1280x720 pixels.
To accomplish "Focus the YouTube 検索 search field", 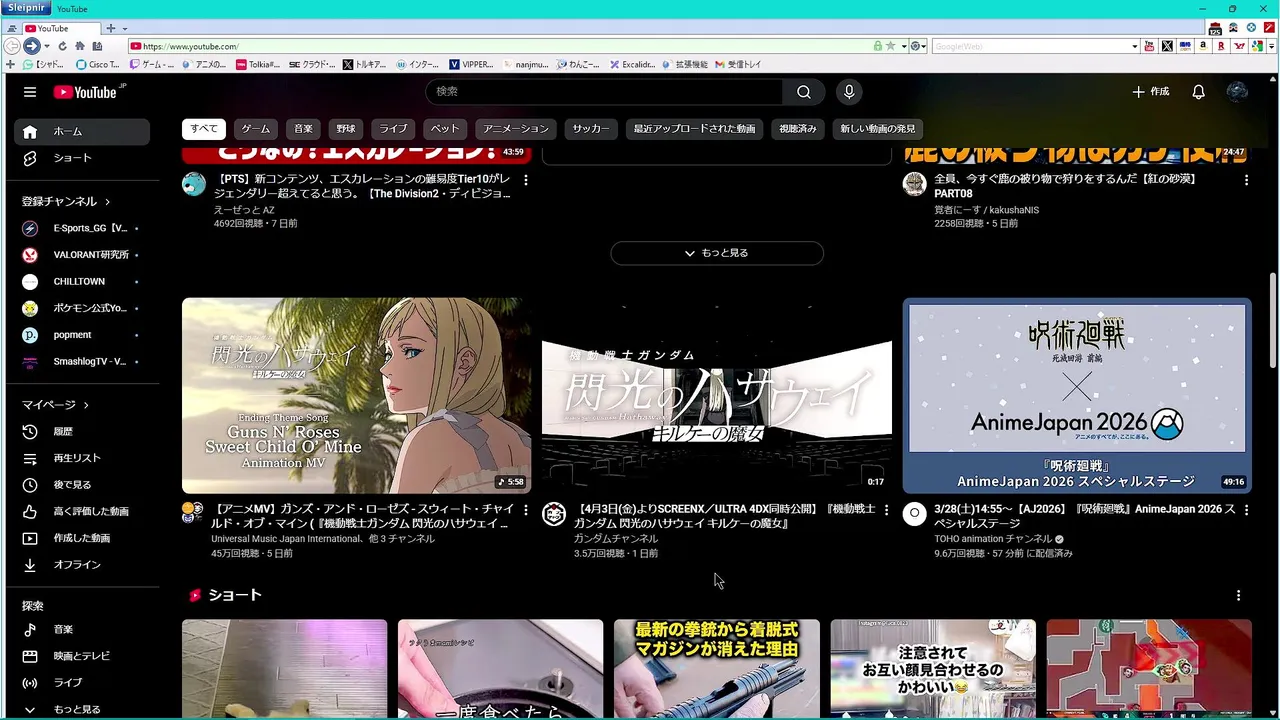I will pos(604,92).
